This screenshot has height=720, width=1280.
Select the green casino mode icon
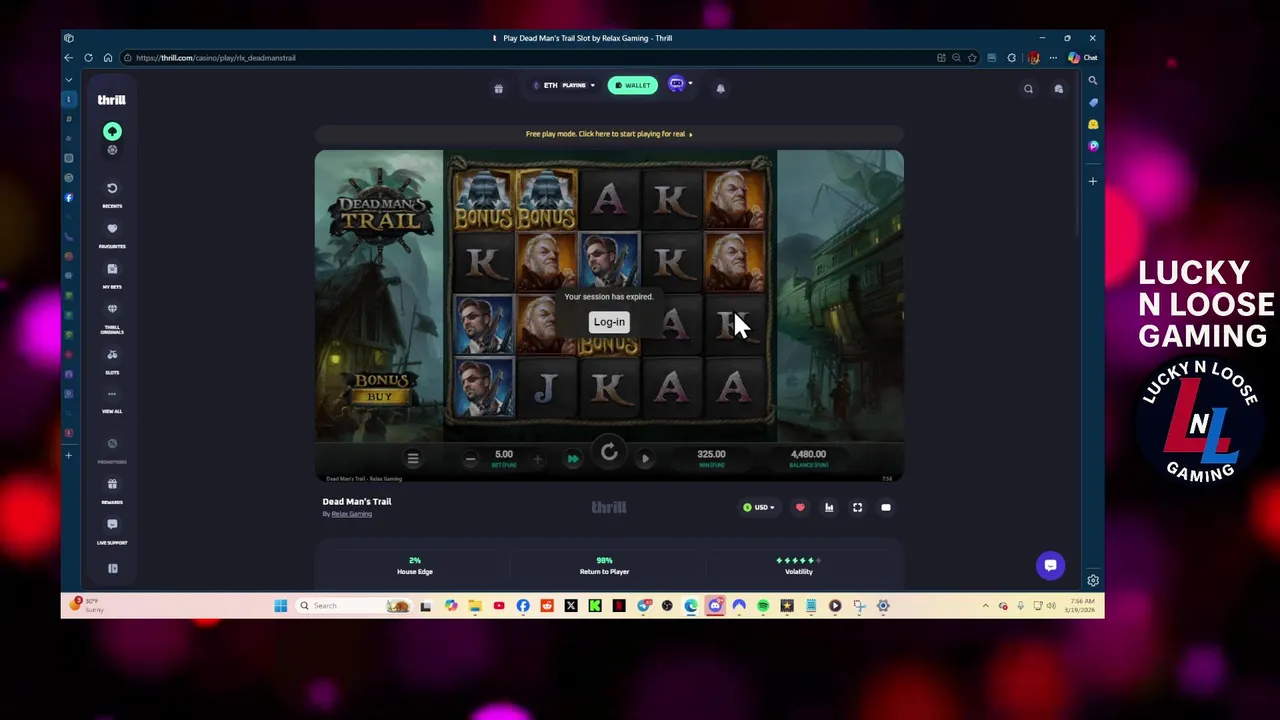112,131
